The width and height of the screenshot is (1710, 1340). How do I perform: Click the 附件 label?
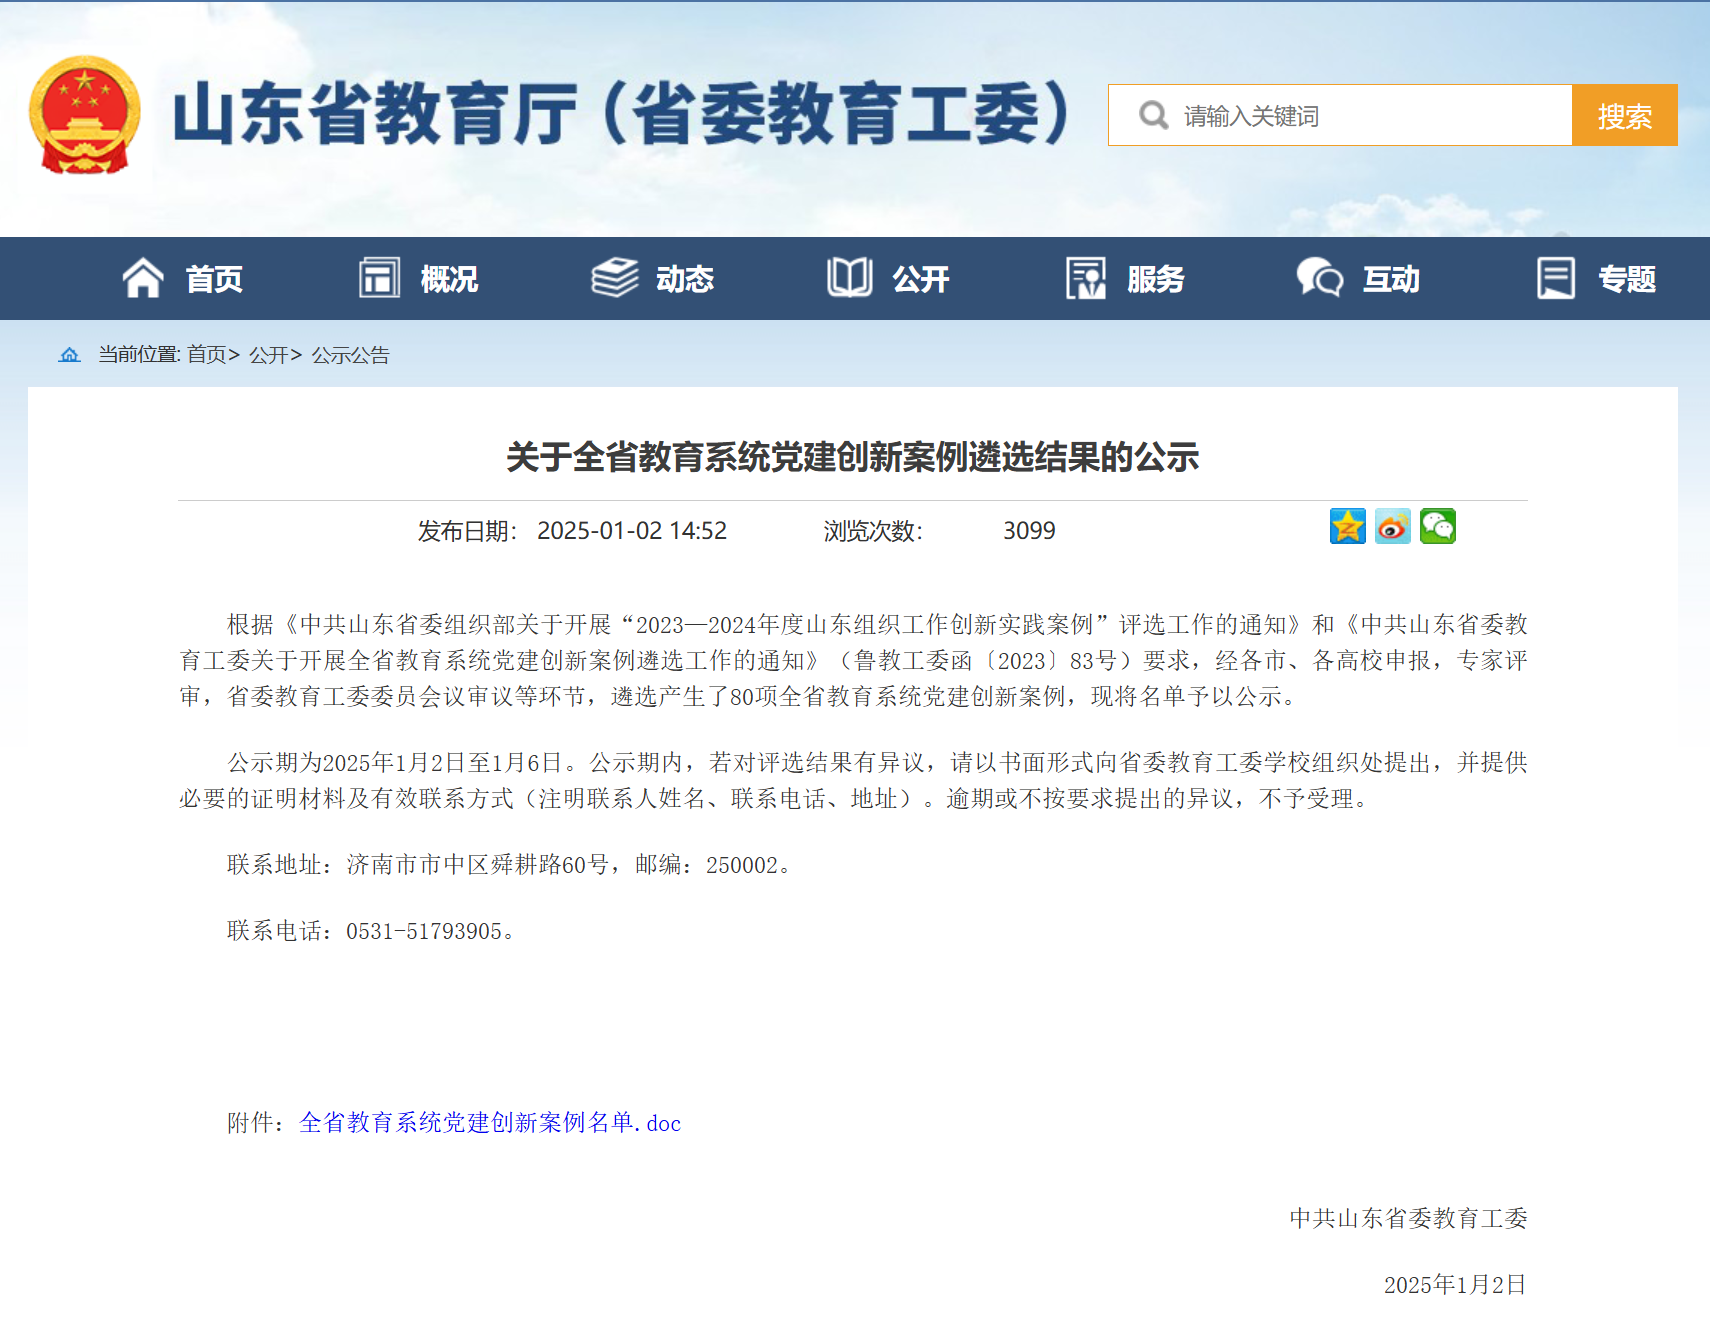[257, 1123]
